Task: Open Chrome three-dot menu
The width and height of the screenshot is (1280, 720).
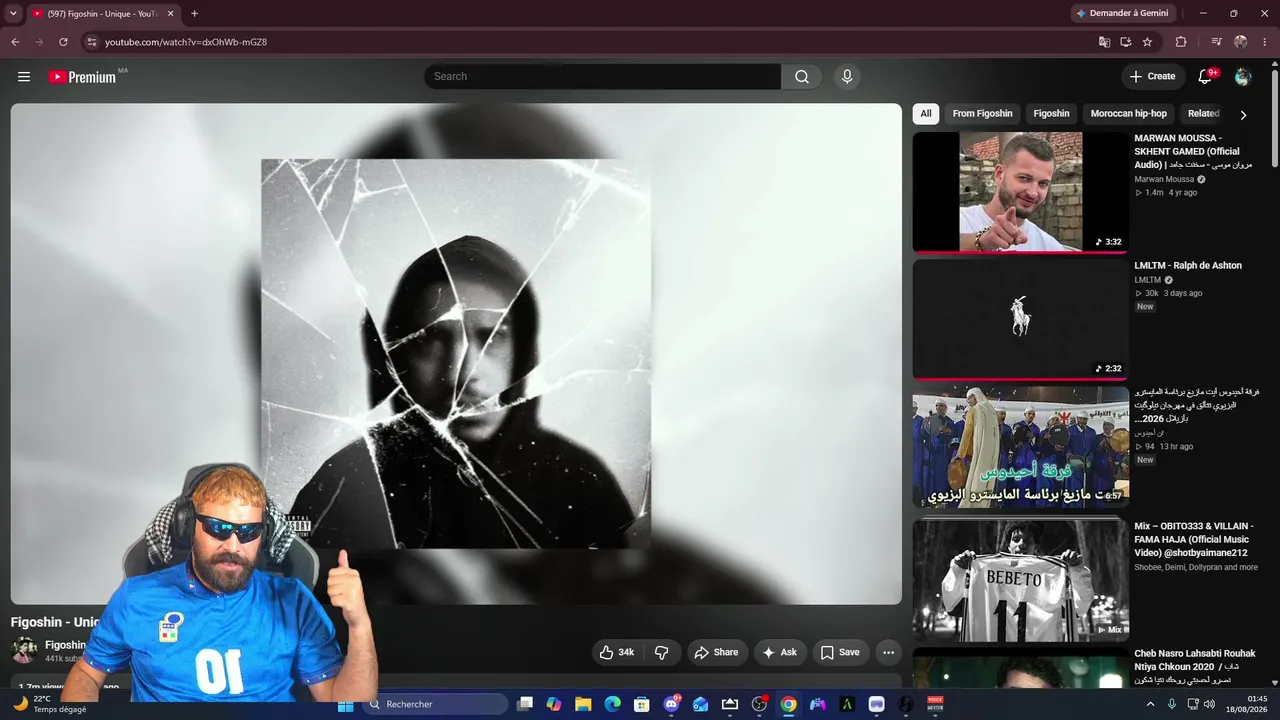Action: coord(1264,42)
